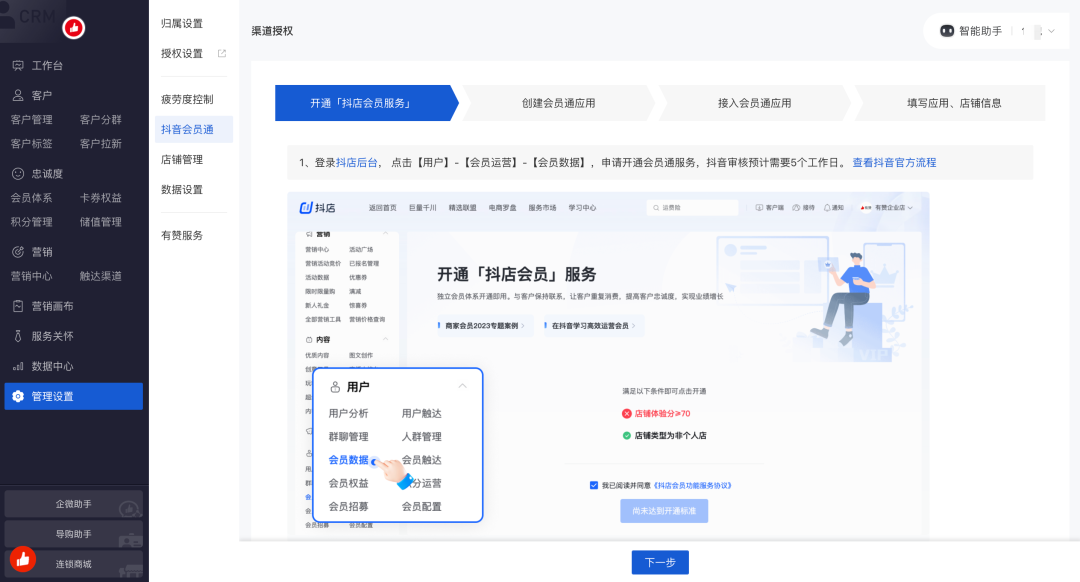
Task: Click the 营销画布 icon
Action: [18, 306]
